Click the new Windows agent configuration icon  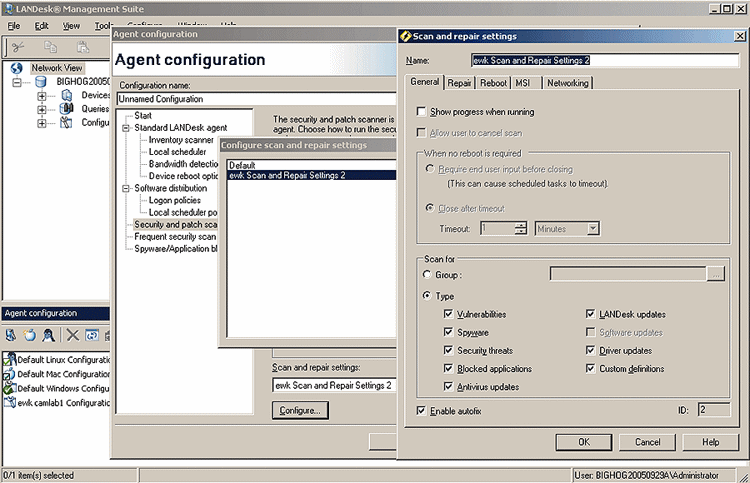point(11,335)
